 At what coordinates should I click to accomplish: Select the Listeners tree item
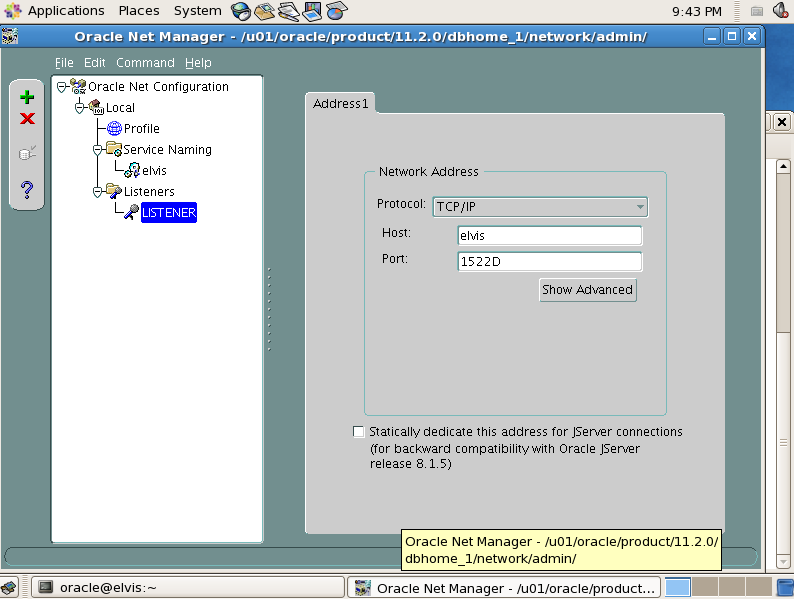point(149,192)
